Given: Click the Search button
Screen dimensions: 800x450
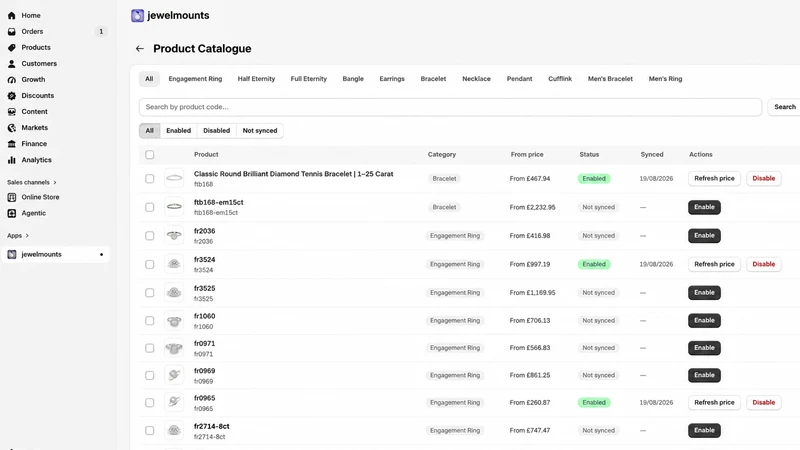Looking at the screenshot, I should 785,107.
